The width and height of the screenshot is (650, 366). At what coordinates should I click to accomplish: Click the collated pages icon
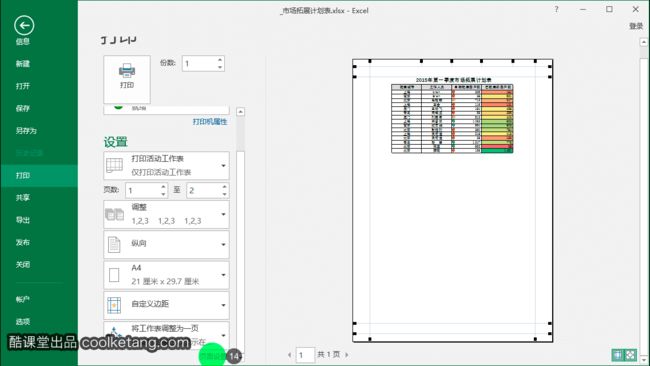tap(114, 215)
